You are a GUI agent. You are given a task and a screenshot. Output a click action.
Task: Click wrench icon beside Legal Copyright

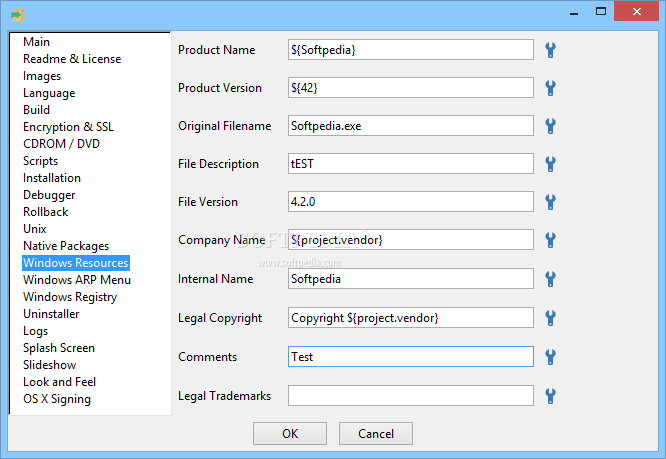click(550, 318)
